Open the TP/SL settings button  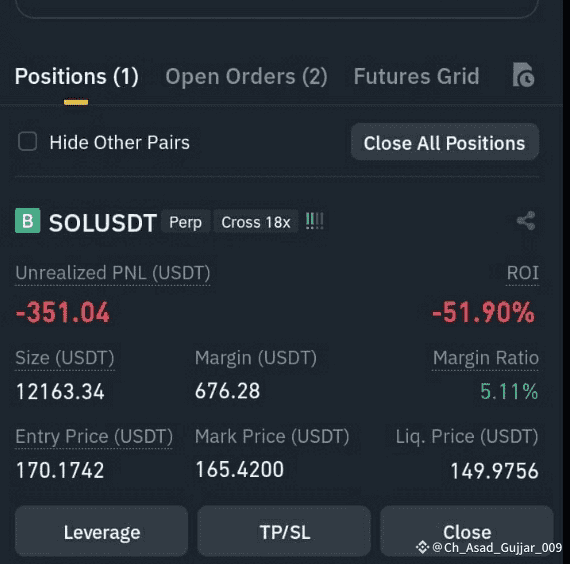[284, 532]
